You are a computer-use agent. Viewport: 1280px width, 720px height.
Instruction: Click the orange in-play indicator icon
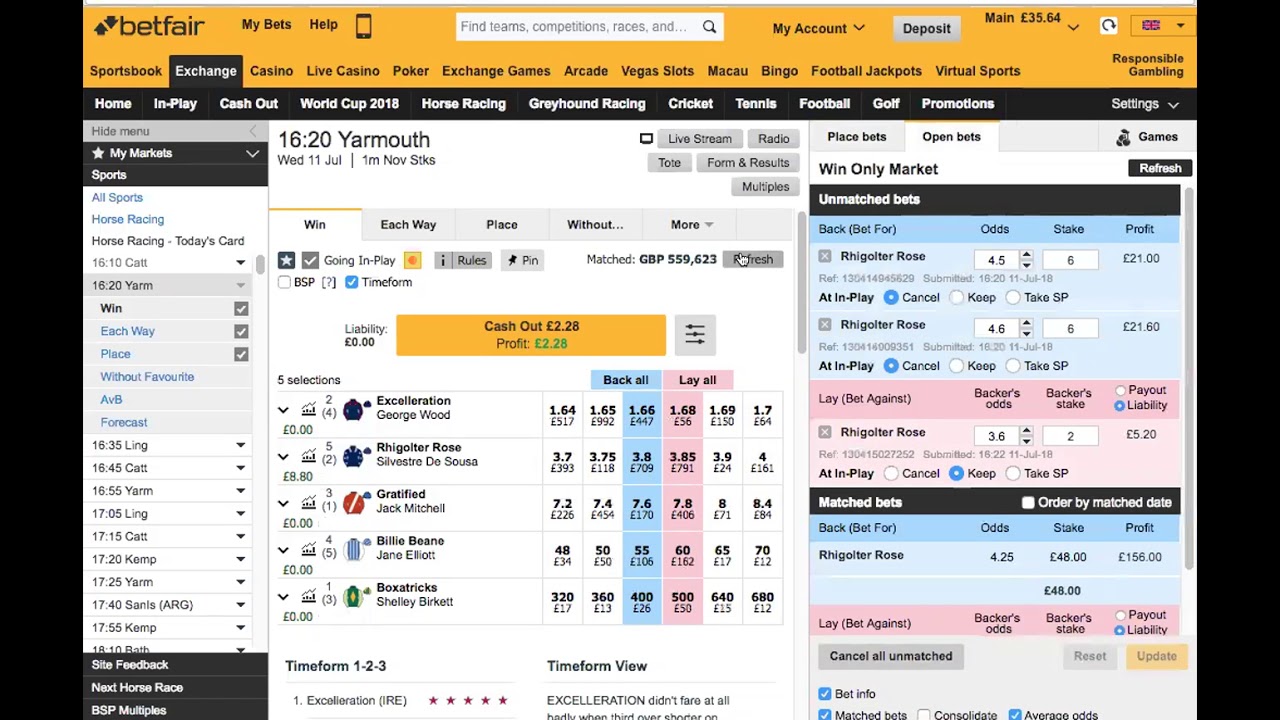pos(412,260)
